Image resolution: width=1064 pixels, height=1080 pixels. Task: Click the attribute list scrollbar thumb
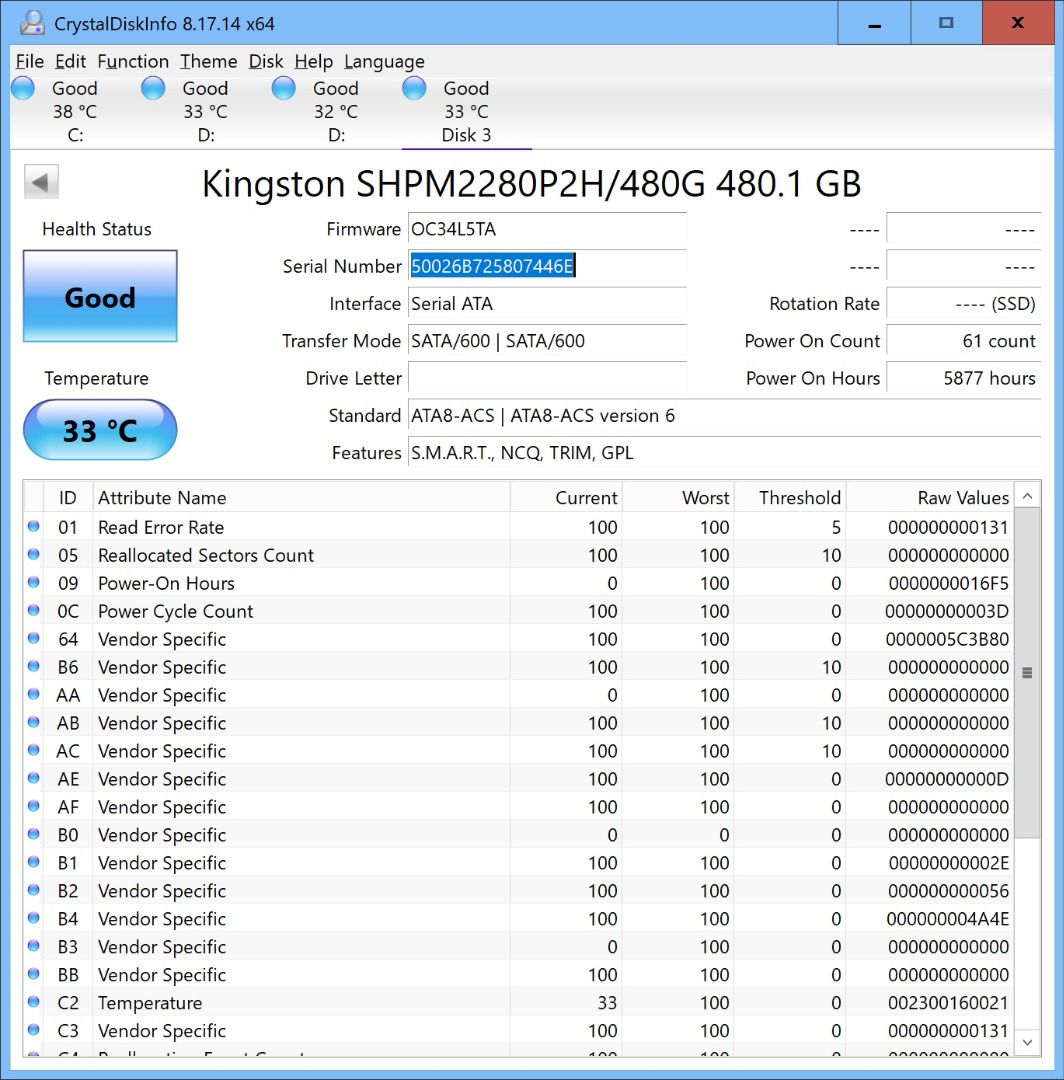click(x=1028, y=673)
